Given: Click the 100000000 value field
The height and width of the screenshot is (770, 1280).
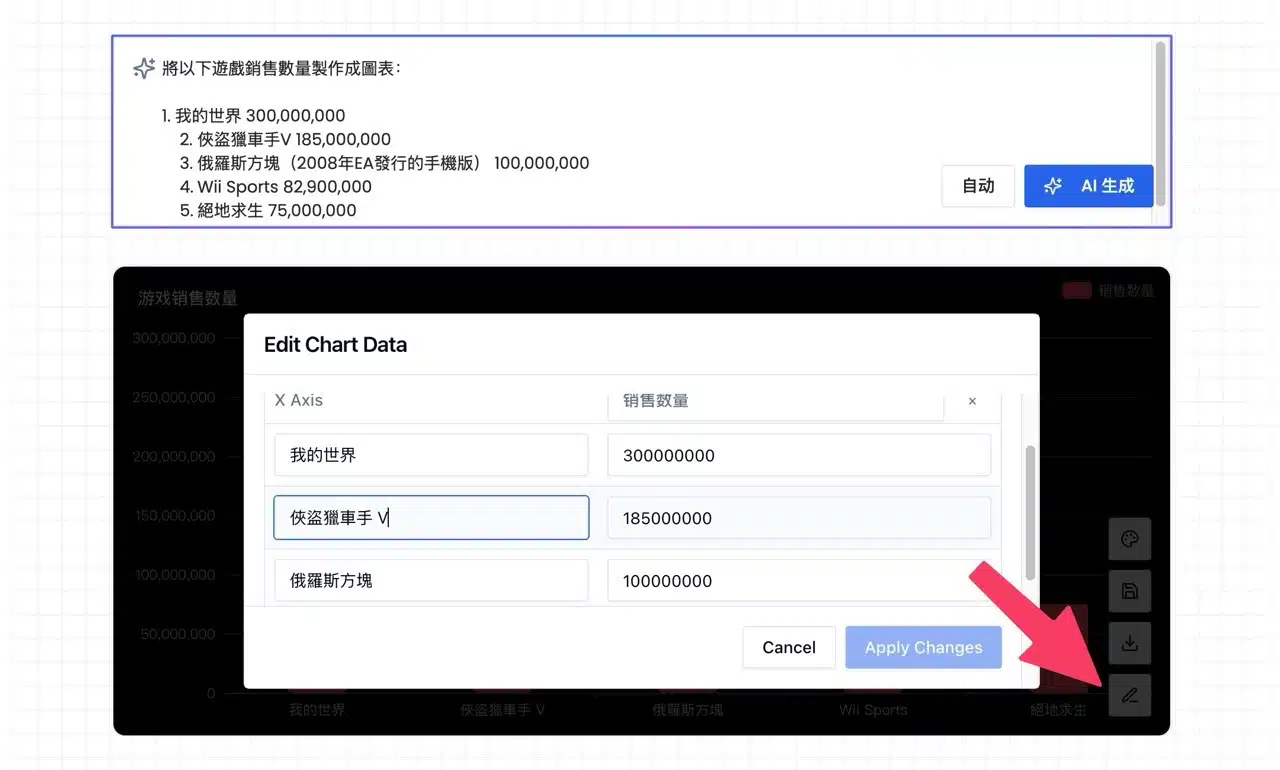Looking at the screenshot, I should [x=798, y=581].
